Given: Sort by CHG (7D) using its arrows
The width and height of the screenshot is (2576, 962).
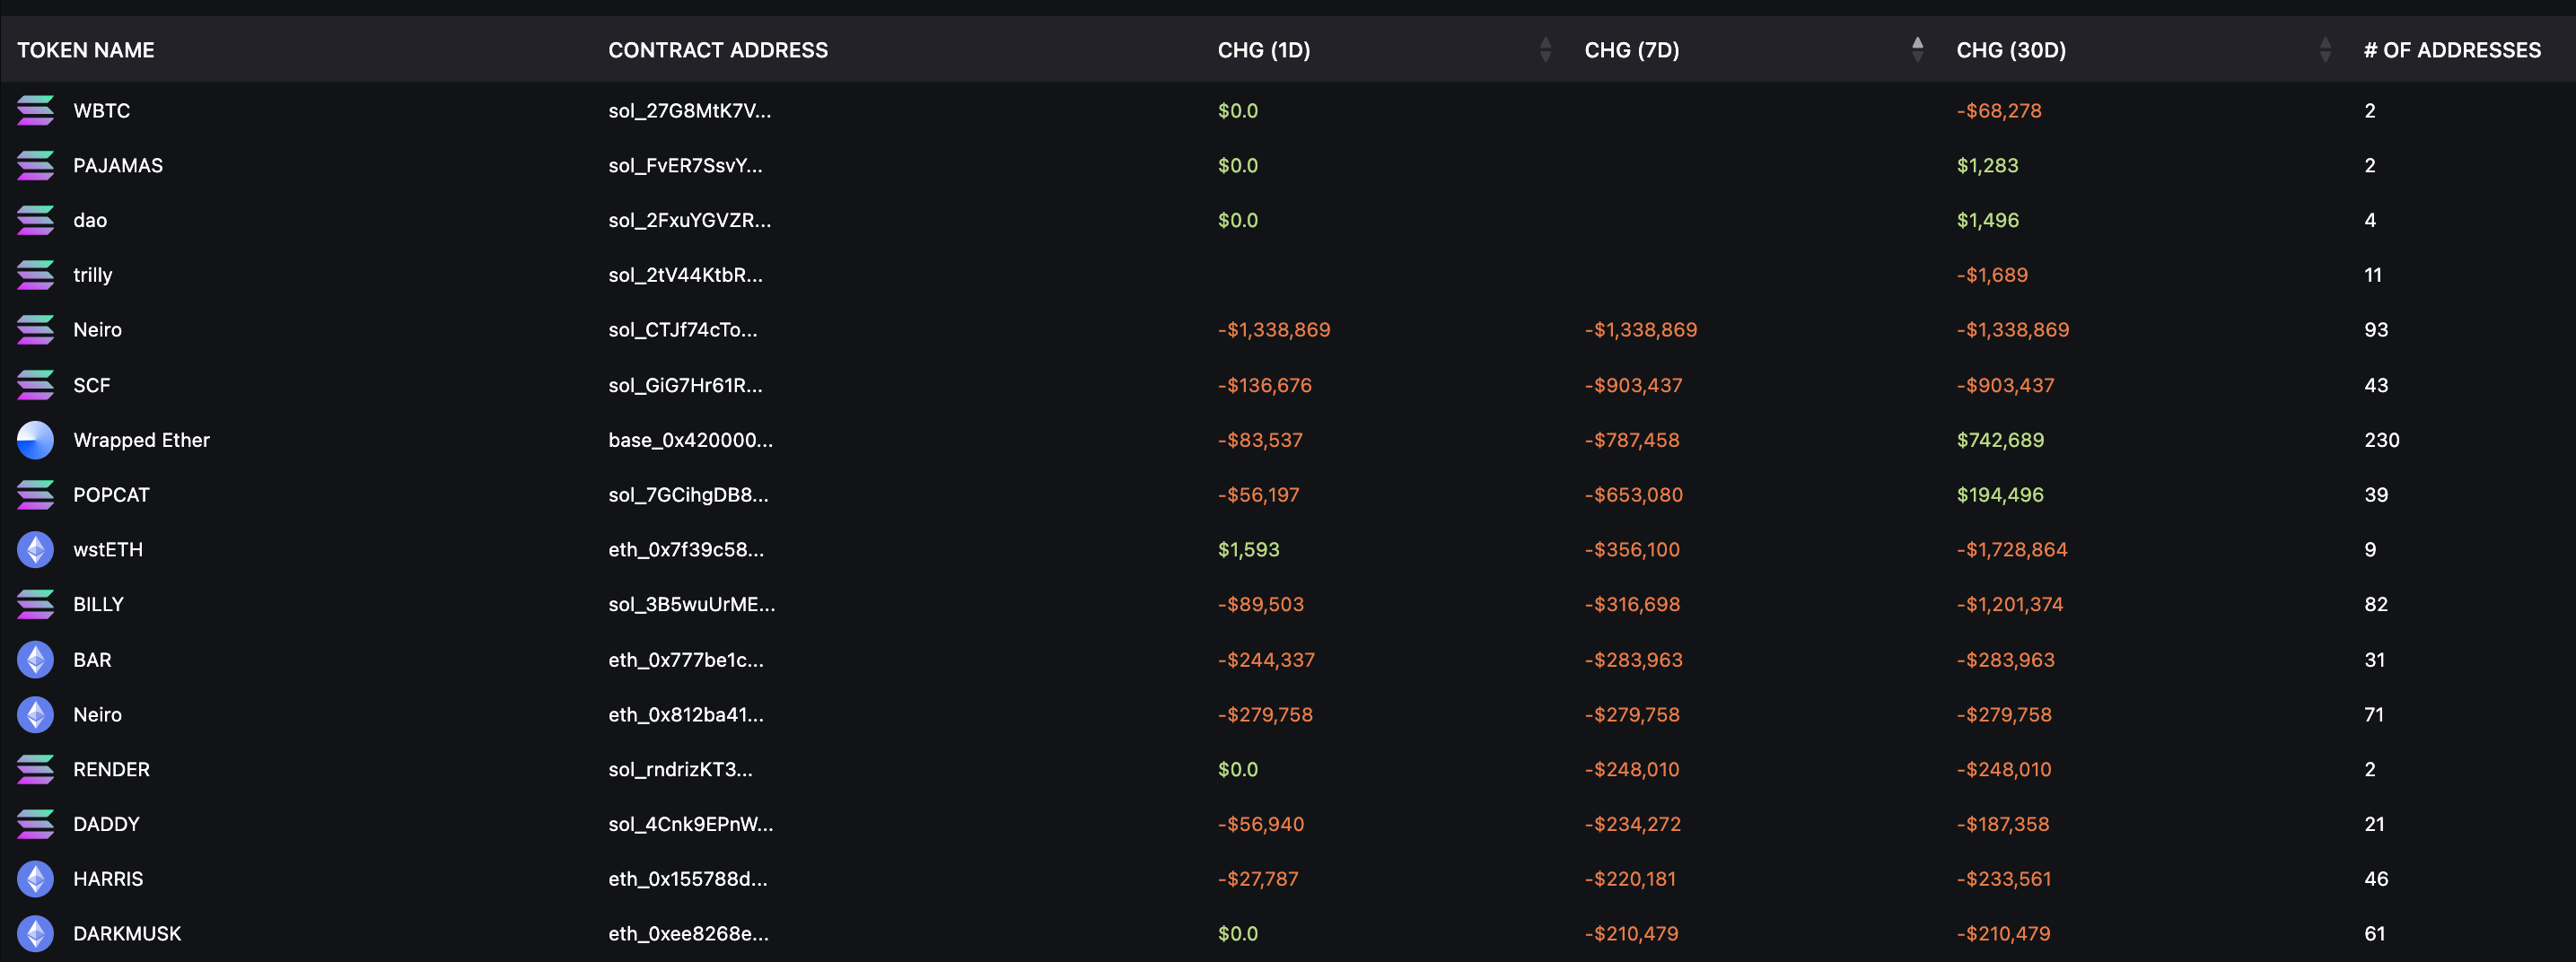Looking at the screenshot, I should pos(1917,50).
